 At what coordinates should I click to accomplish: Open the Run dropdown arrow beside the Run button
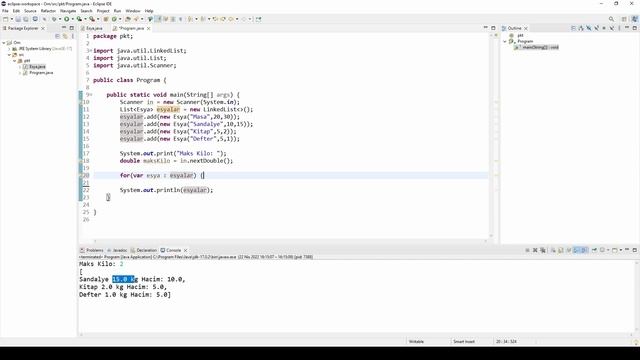[x=72, y=19]
